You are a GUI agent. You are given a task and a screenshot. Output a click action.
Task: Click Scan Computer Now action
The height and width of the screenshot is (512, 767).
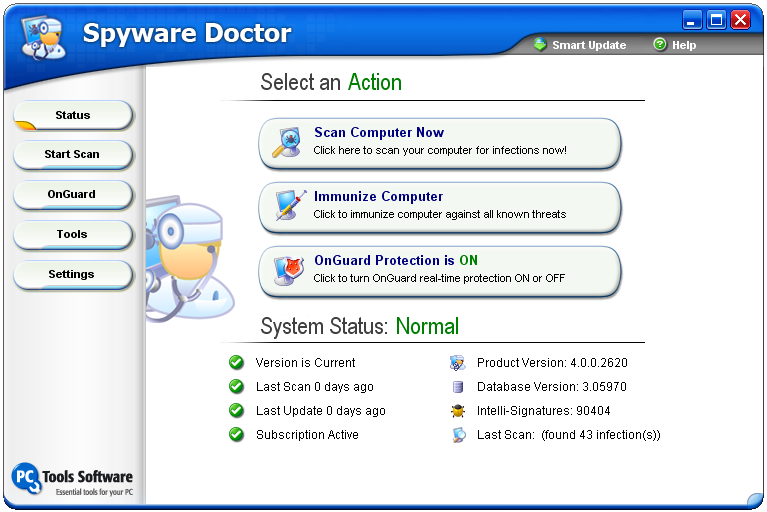pyautogui.click(x=440, y=144)
